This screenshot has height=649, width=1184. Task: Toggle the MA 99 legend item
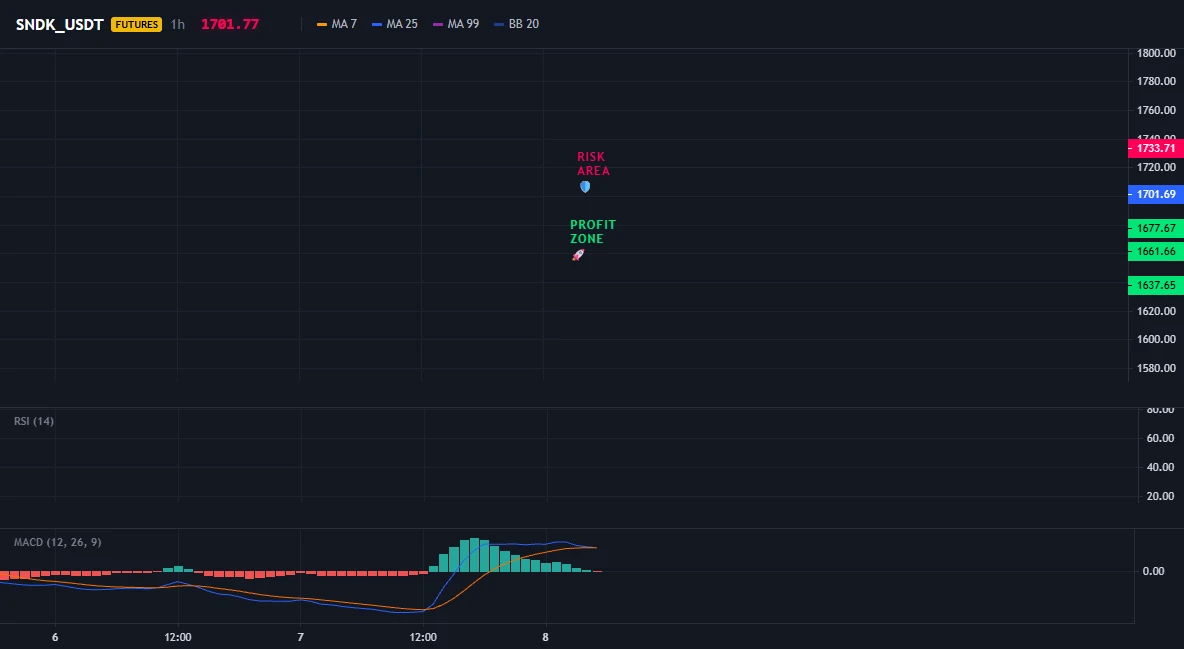[456, 24]
